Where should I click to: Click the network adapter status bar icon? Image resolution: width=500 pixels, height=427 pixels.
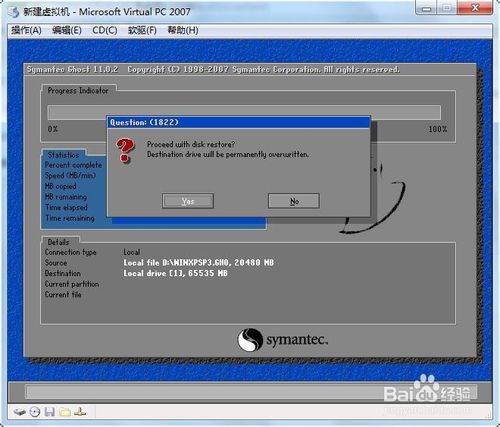coord(80,412)
